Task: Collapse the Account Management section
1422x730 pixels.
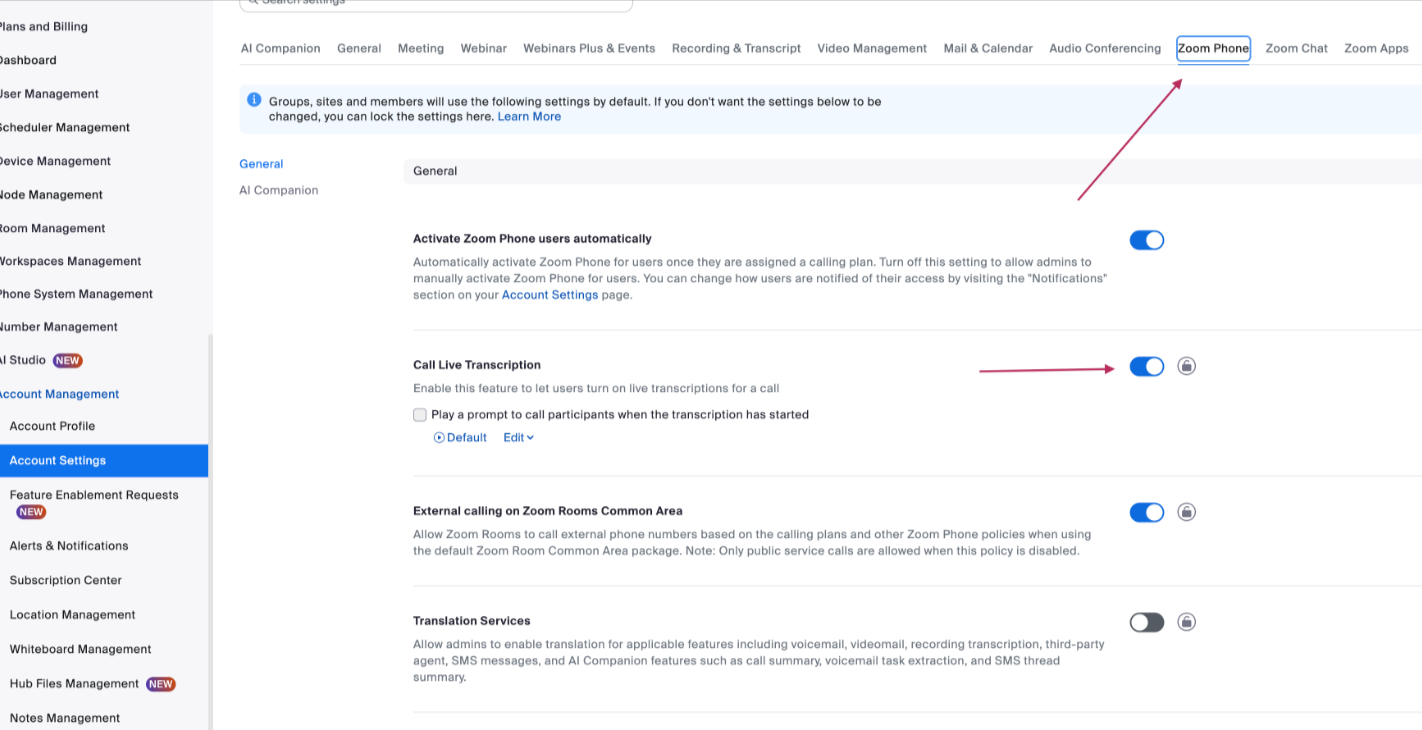Action: [x=59, y=394]
